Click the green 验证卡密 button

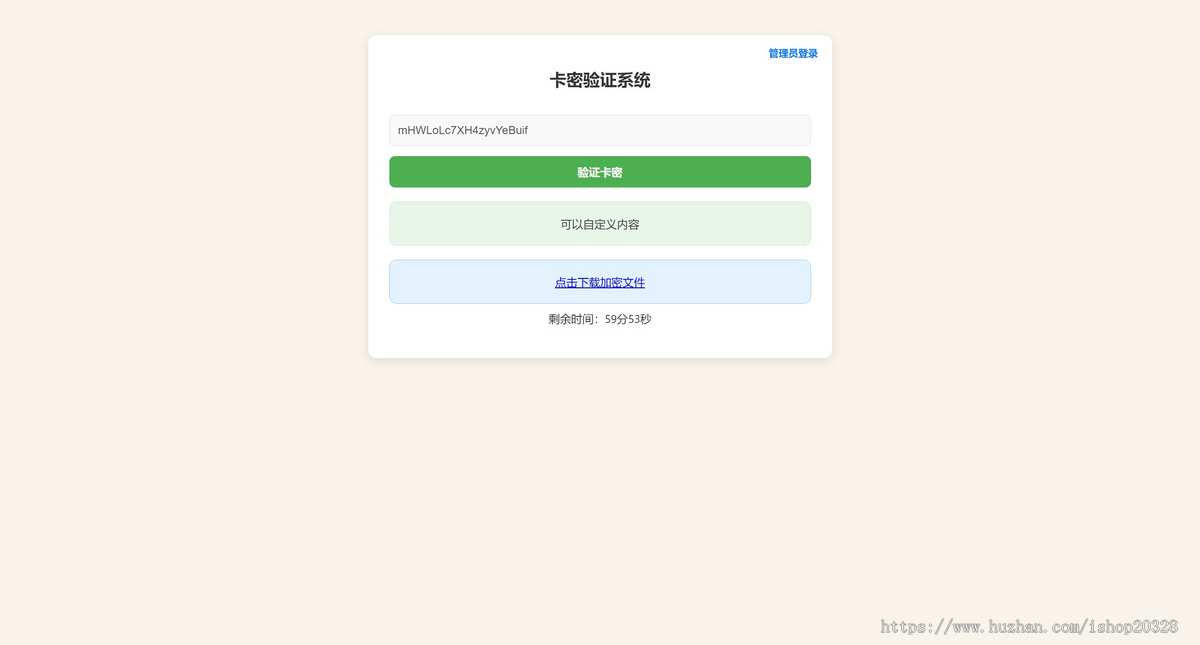pos(600,172)
